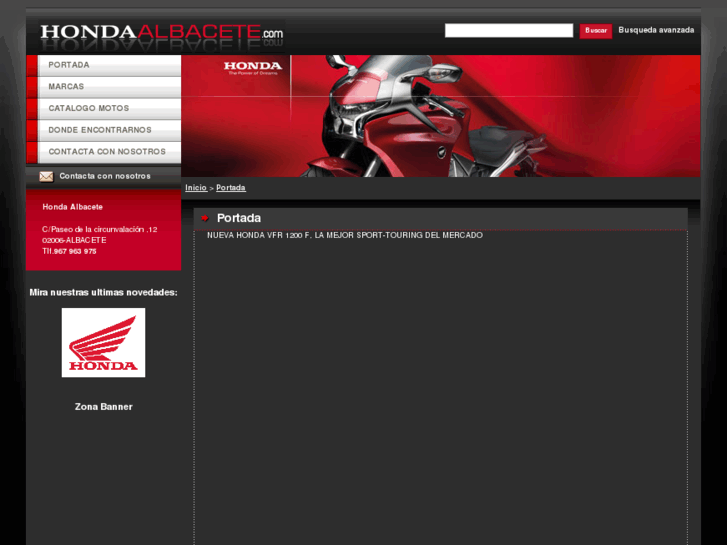Click the NUEVA HONDA VFR 1200 F text
The width and height of the screenshot is (727, 545).
tap(345, 235)
